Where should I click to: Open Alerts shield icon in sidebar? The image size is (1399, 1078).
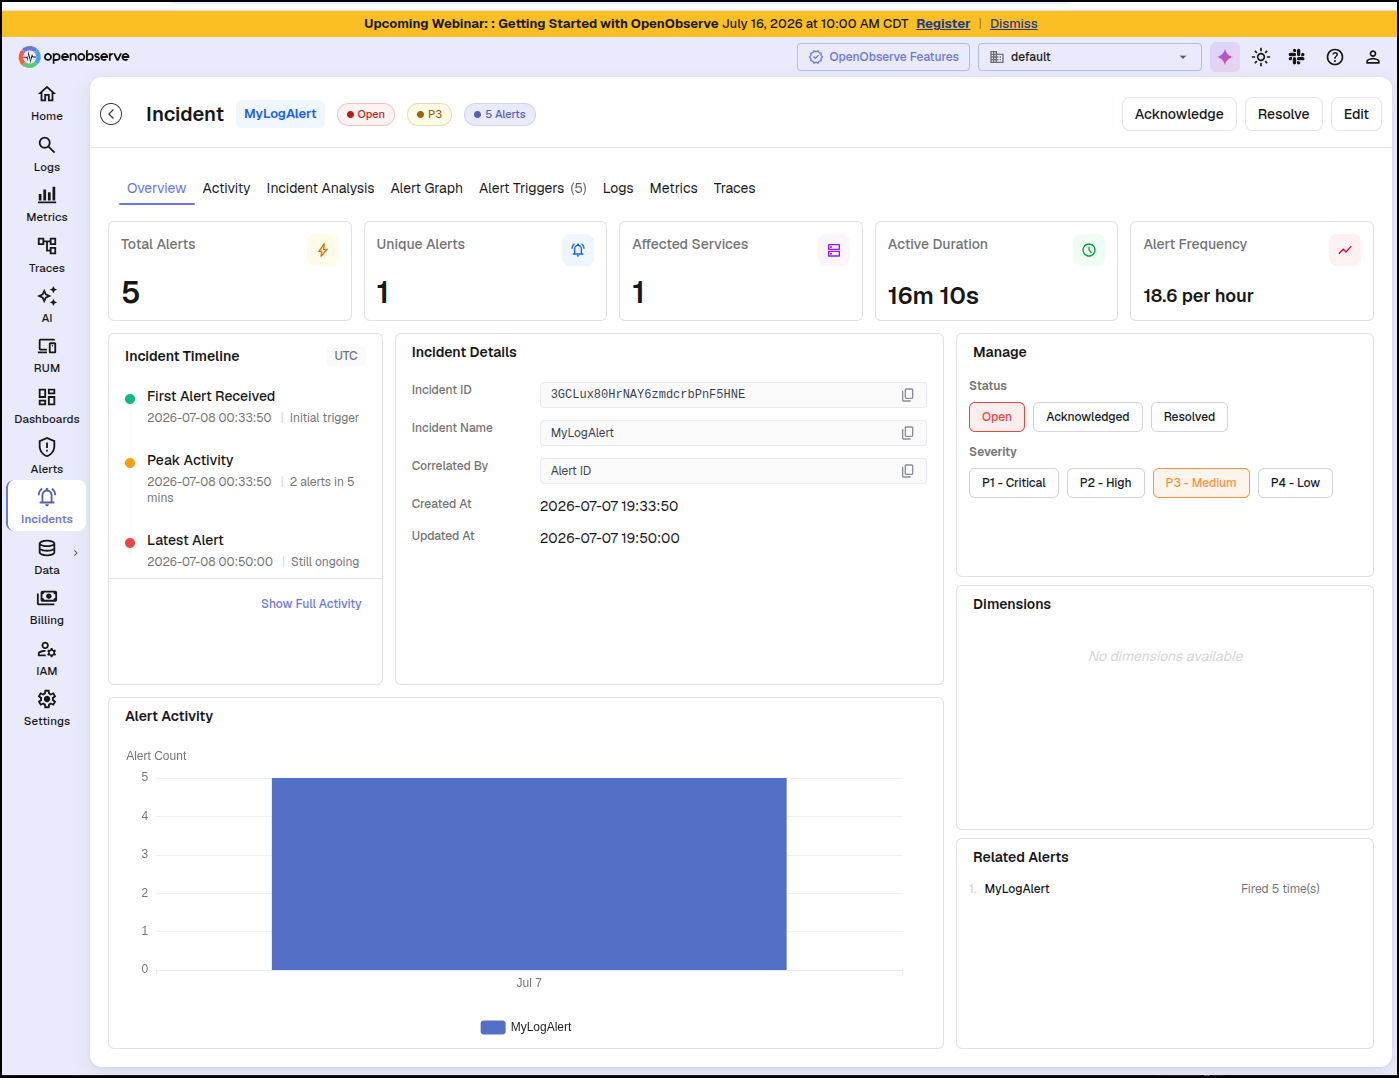coord(46,456)
